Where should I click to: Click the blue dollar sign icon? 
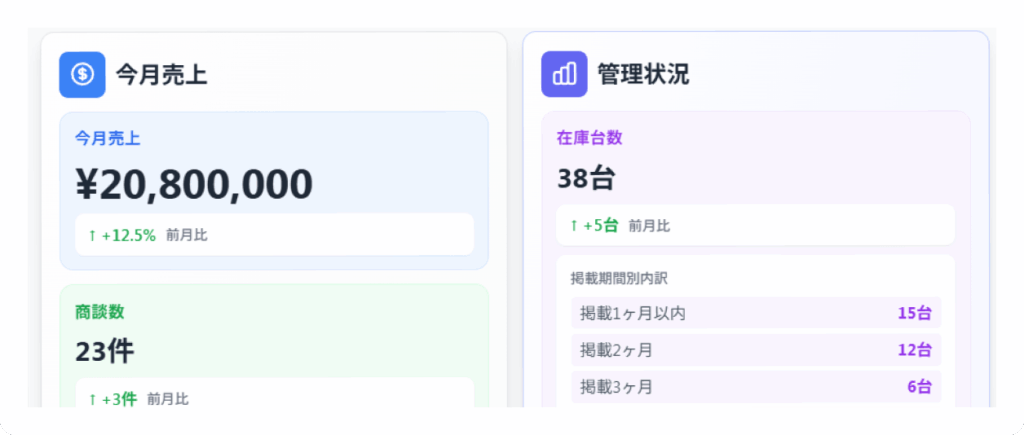click(82, 74)
